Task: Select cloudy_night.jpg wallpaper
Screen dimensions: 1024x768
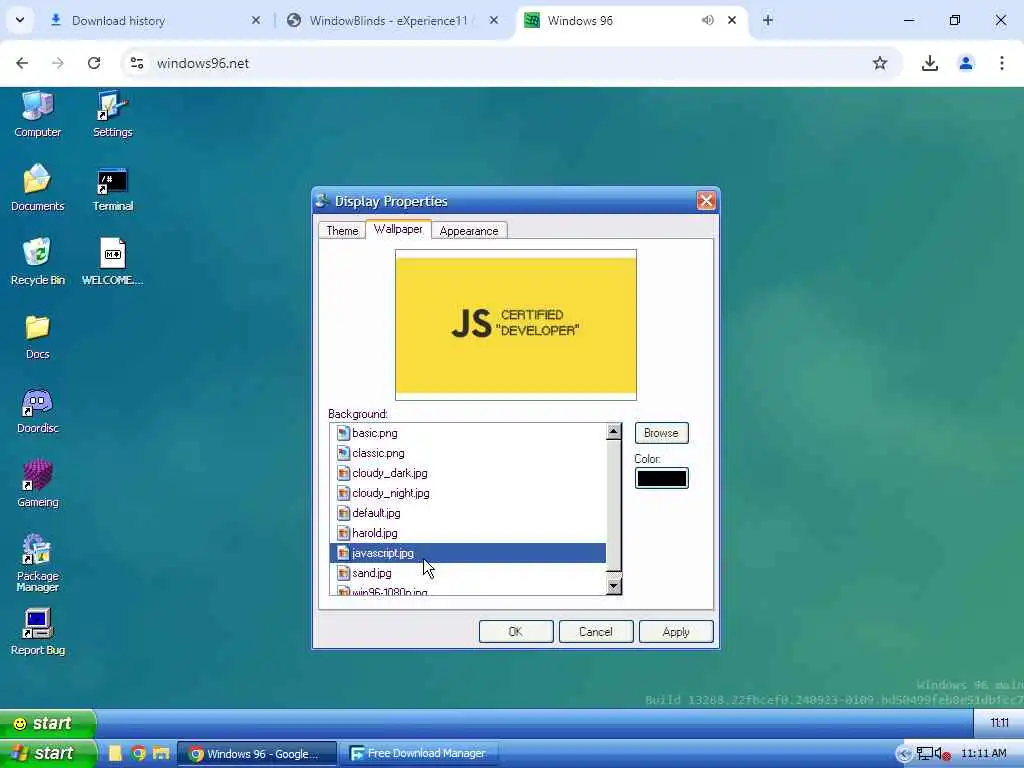Action: (x=468, y=493)
